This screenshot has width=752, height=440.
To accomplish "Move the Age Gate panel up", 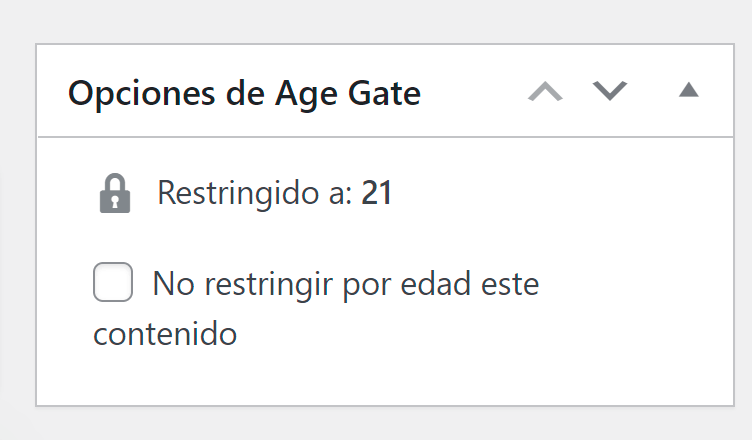I will 545,91.
